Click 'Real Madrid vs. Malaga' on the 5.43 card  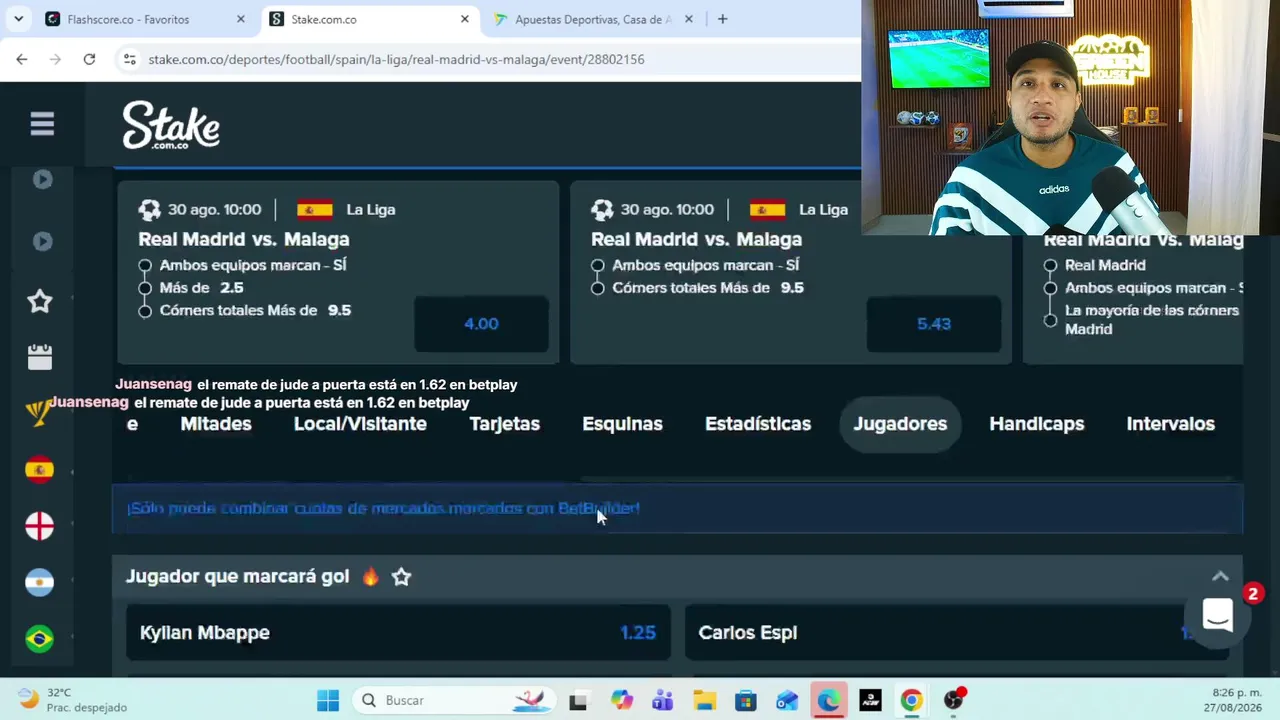click(x=697, y=239)
